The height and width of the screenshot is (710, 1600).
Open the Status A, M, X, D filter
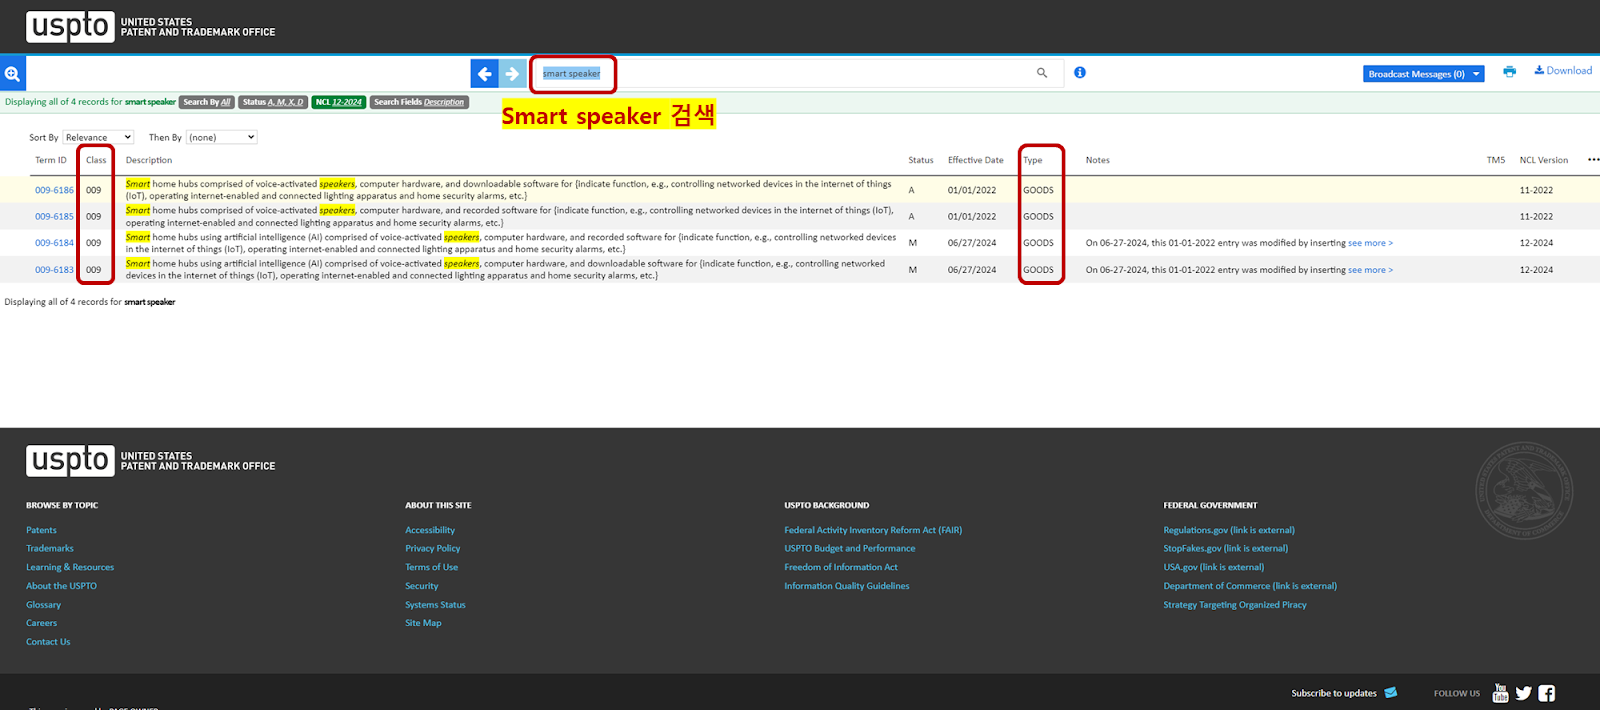(273, 102)
